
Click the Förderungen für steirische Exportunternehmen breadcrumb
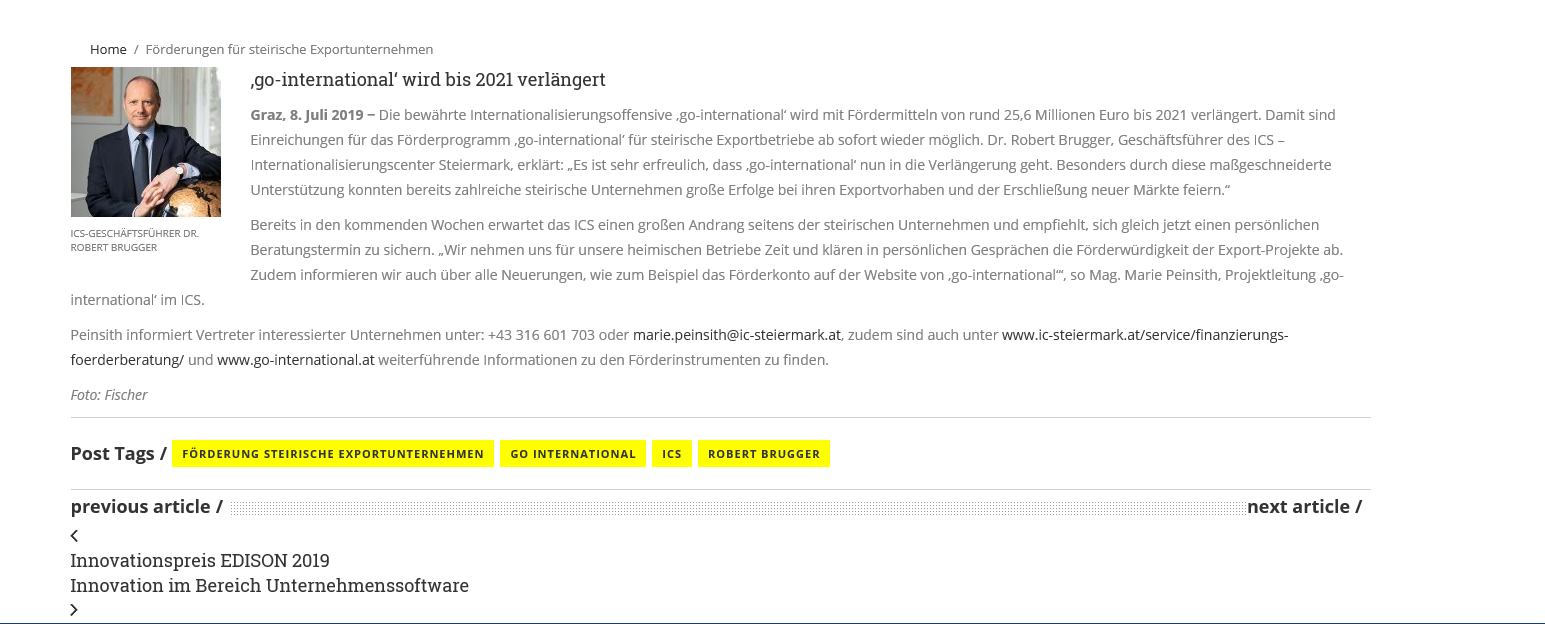[x=289, y=49]
